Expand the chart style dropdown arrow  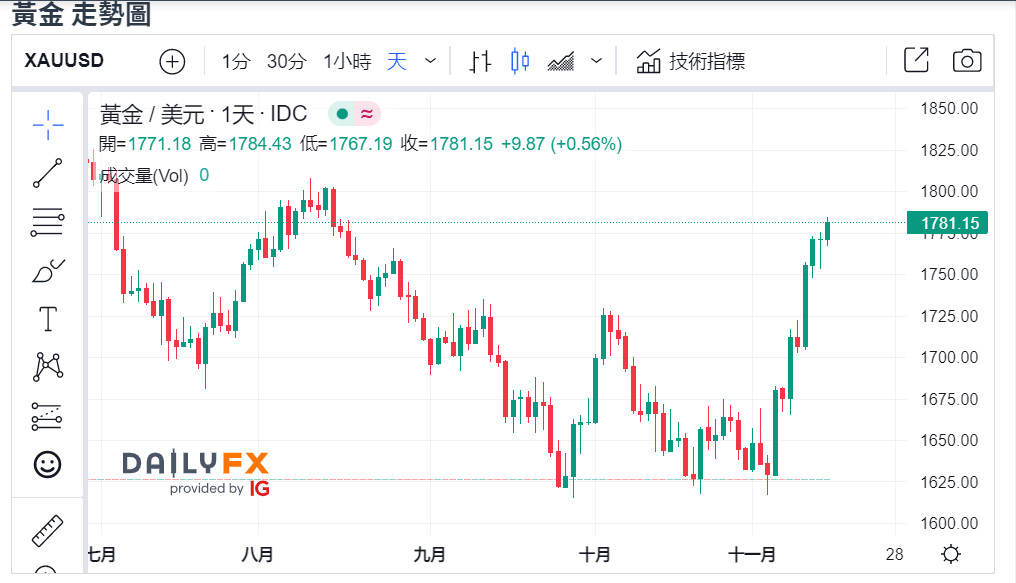tap(597, 61)
